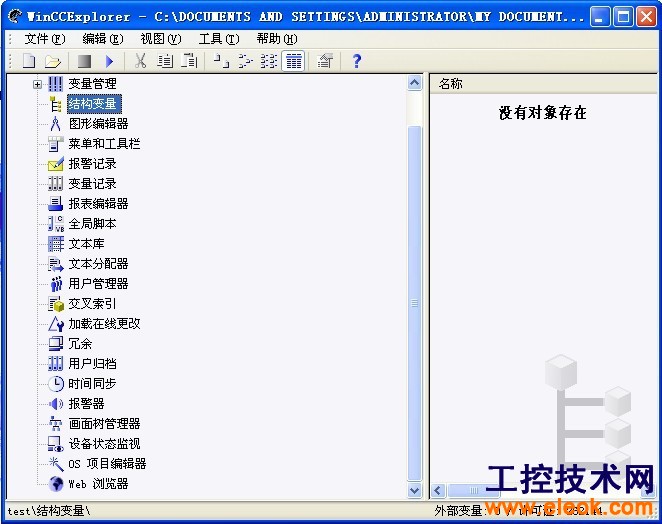Activate runtime with blue play icon

coord(109,61)
